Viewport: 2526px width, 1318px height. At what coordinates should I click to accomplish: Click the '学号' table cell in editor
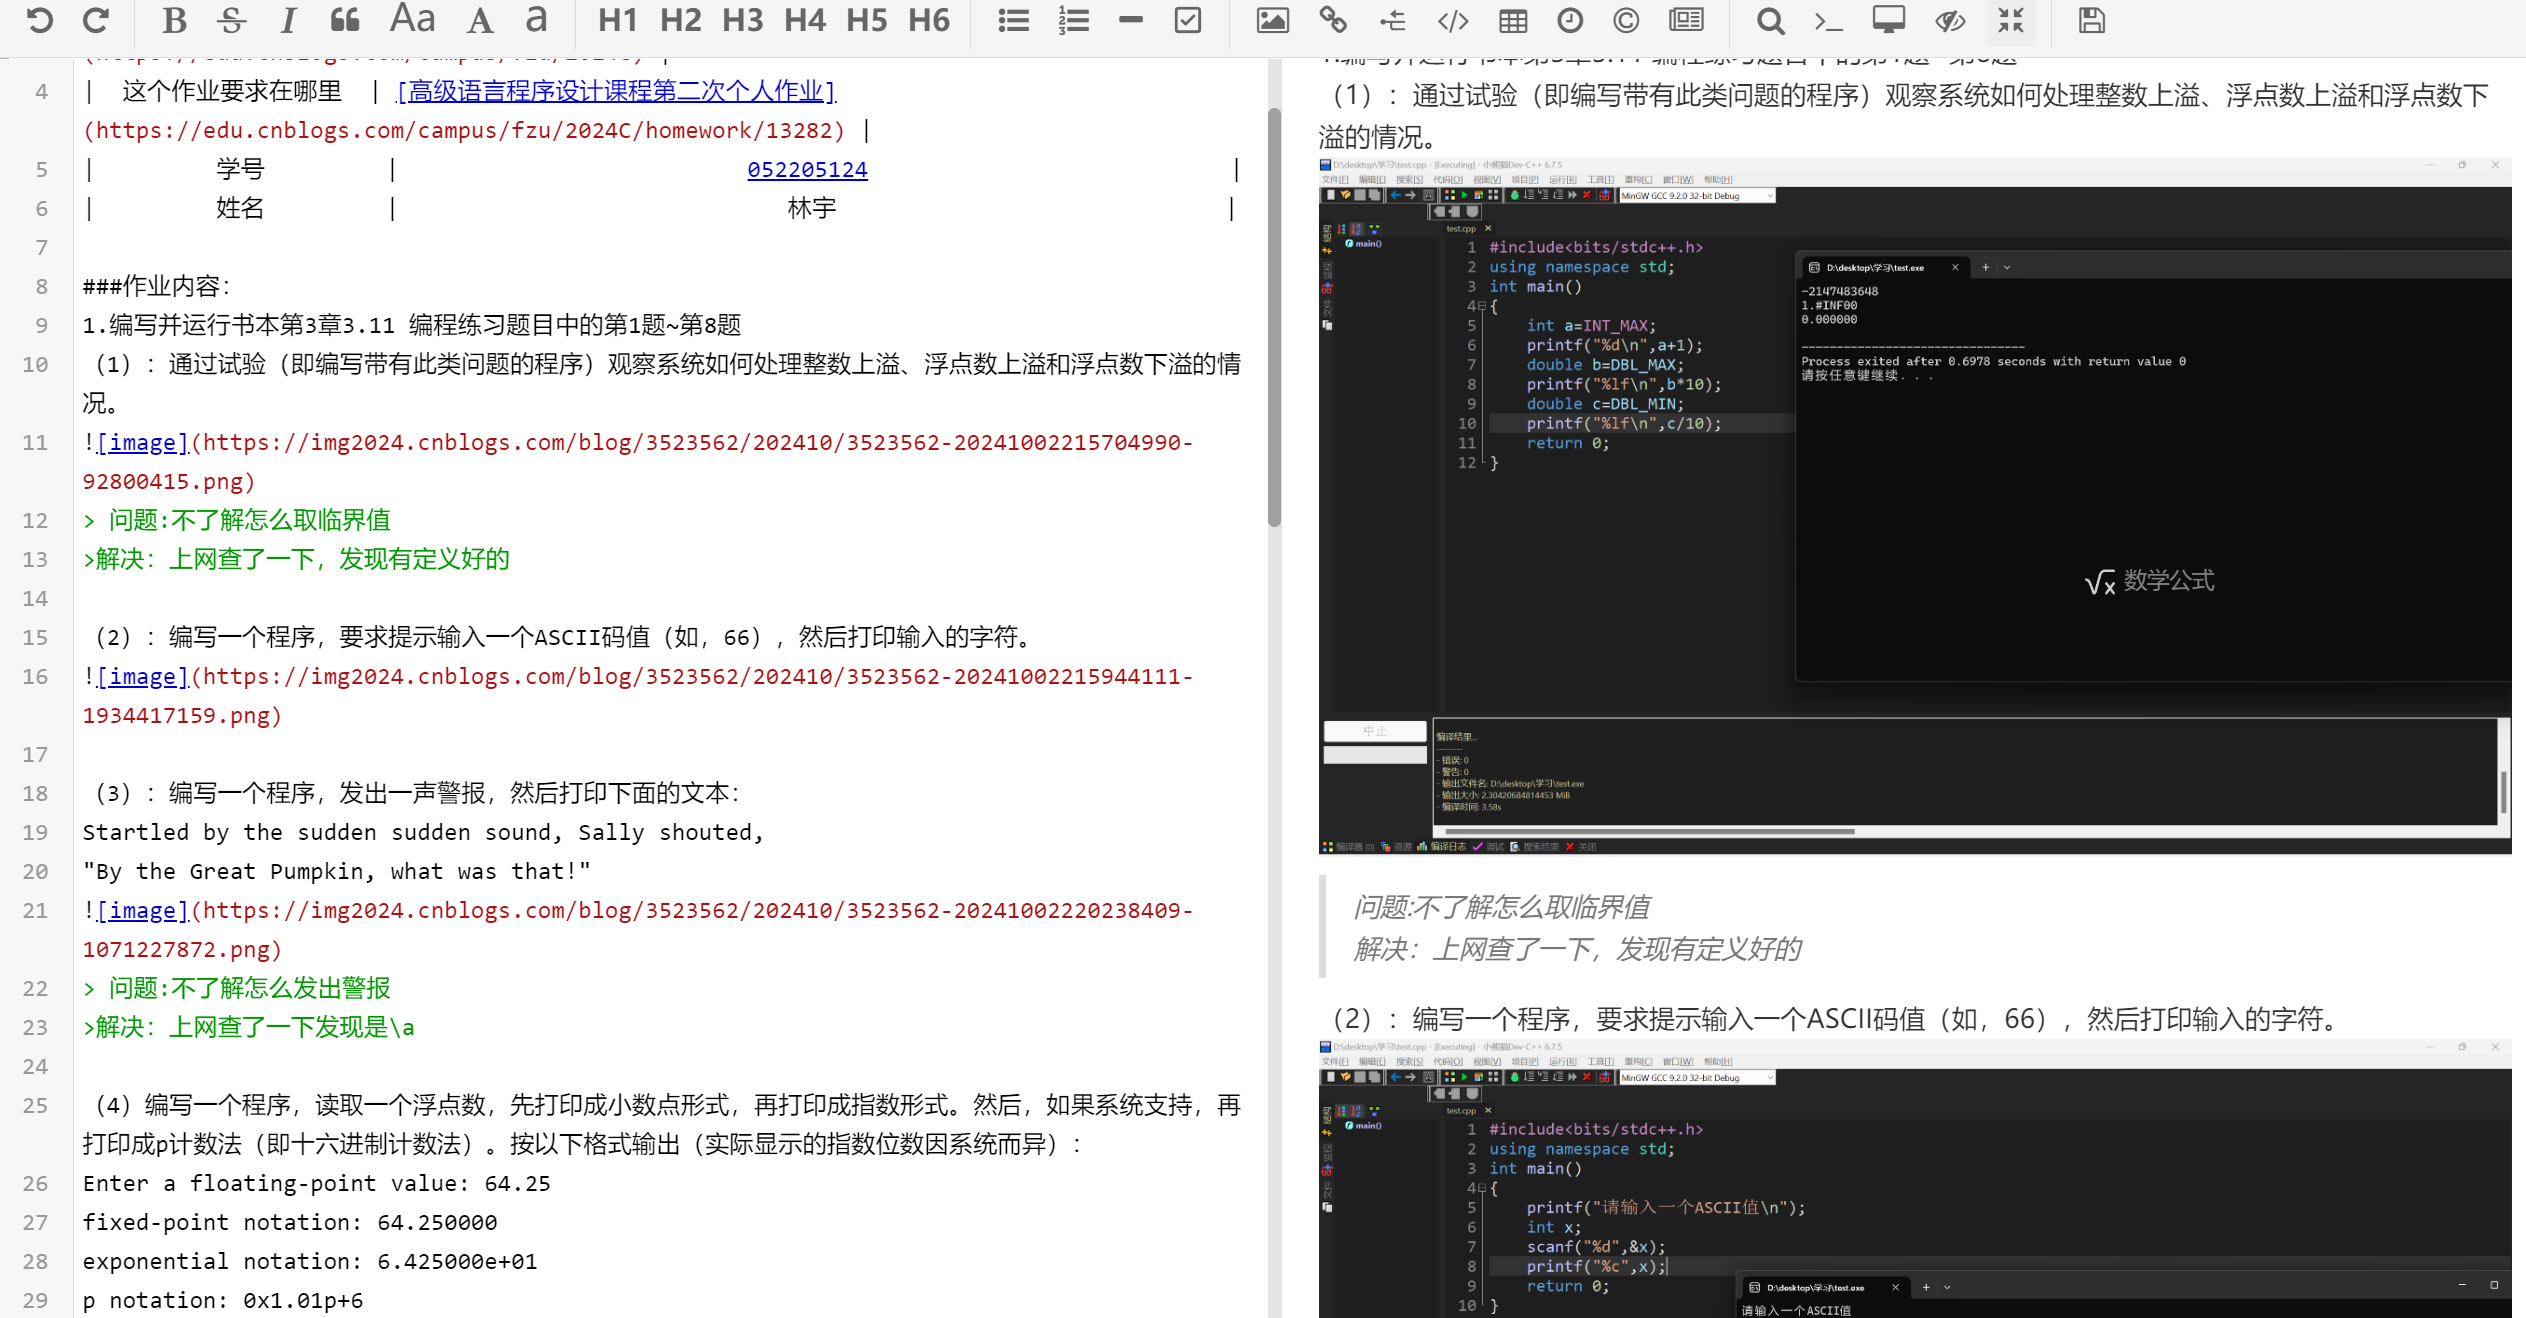(240, 169)
